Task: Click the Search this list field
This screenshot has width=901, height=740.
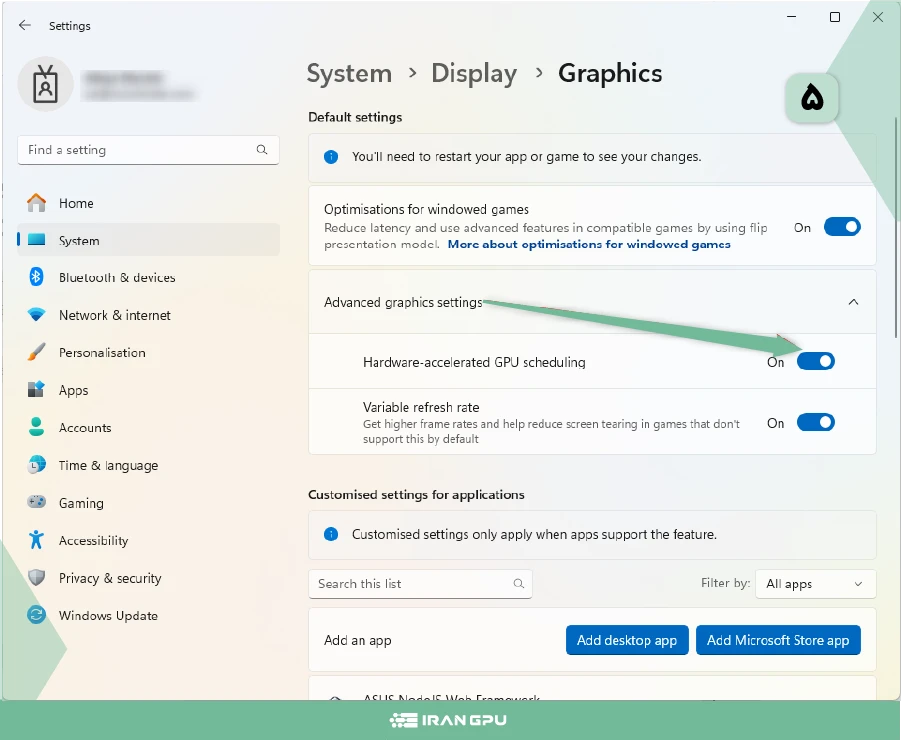Action: (x=412, y=584)
